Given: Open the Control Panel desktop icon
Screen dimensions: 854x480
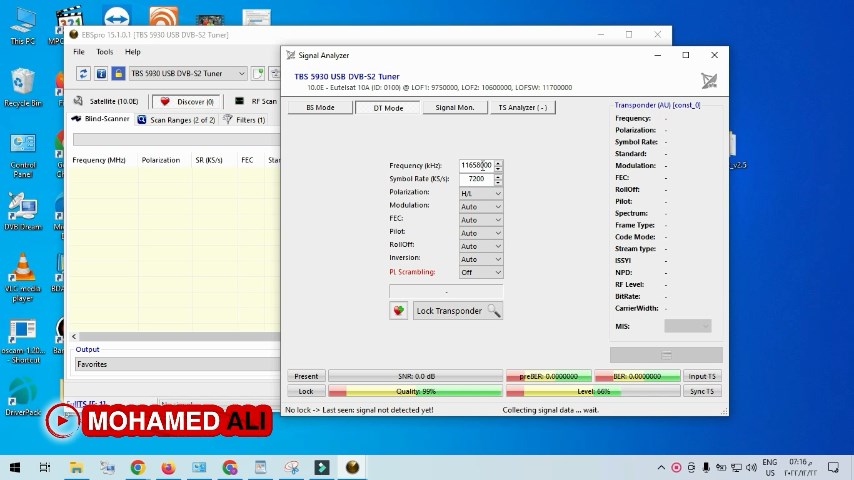Looking at the screenshot, I should coord(23,155).
